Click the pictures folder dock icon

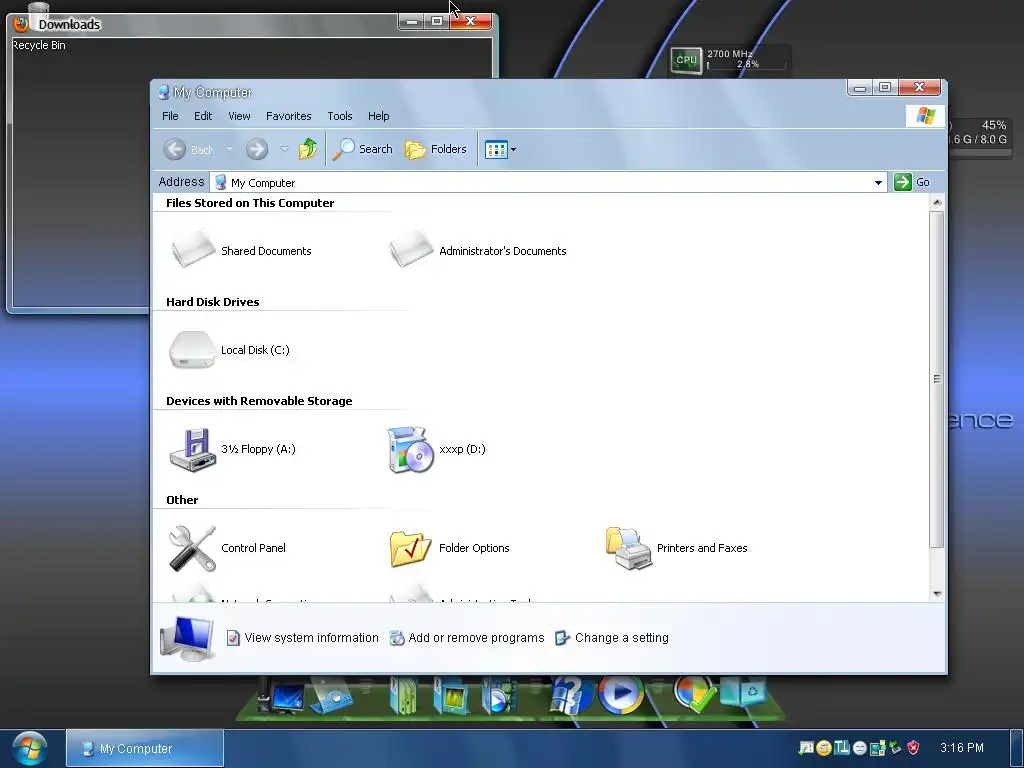pyautogui.click(x=451, y=696)
